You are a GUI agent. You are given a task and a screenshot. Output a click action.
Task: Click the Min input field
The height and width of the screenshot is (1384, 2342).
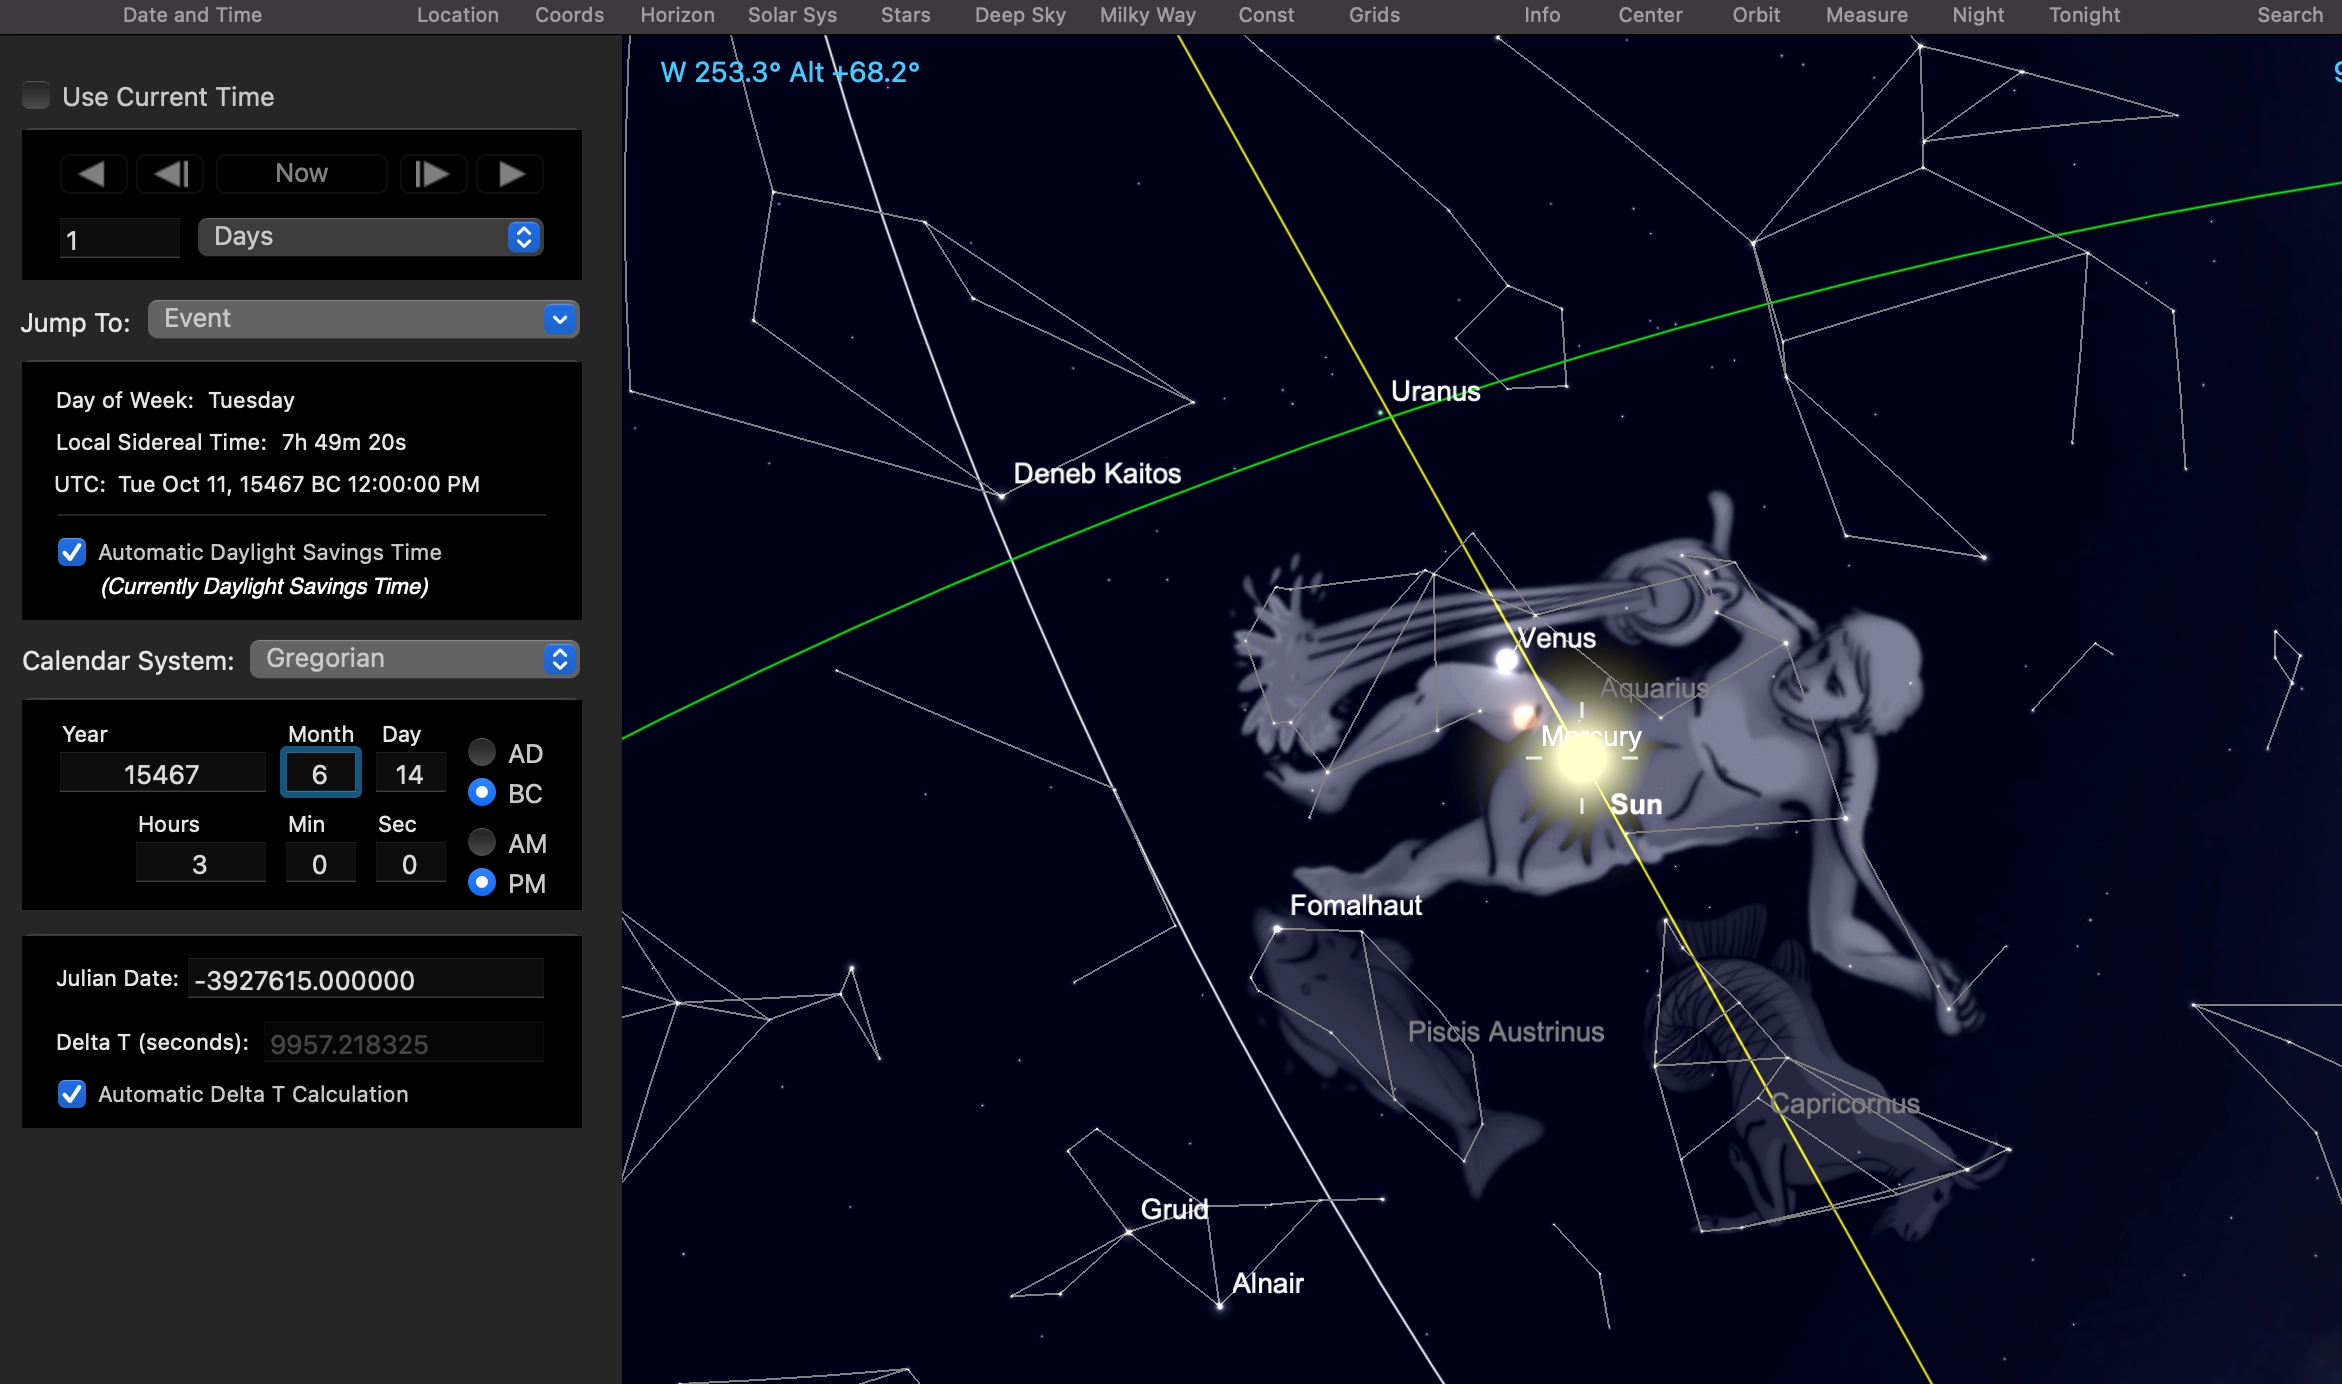[320, 864]
